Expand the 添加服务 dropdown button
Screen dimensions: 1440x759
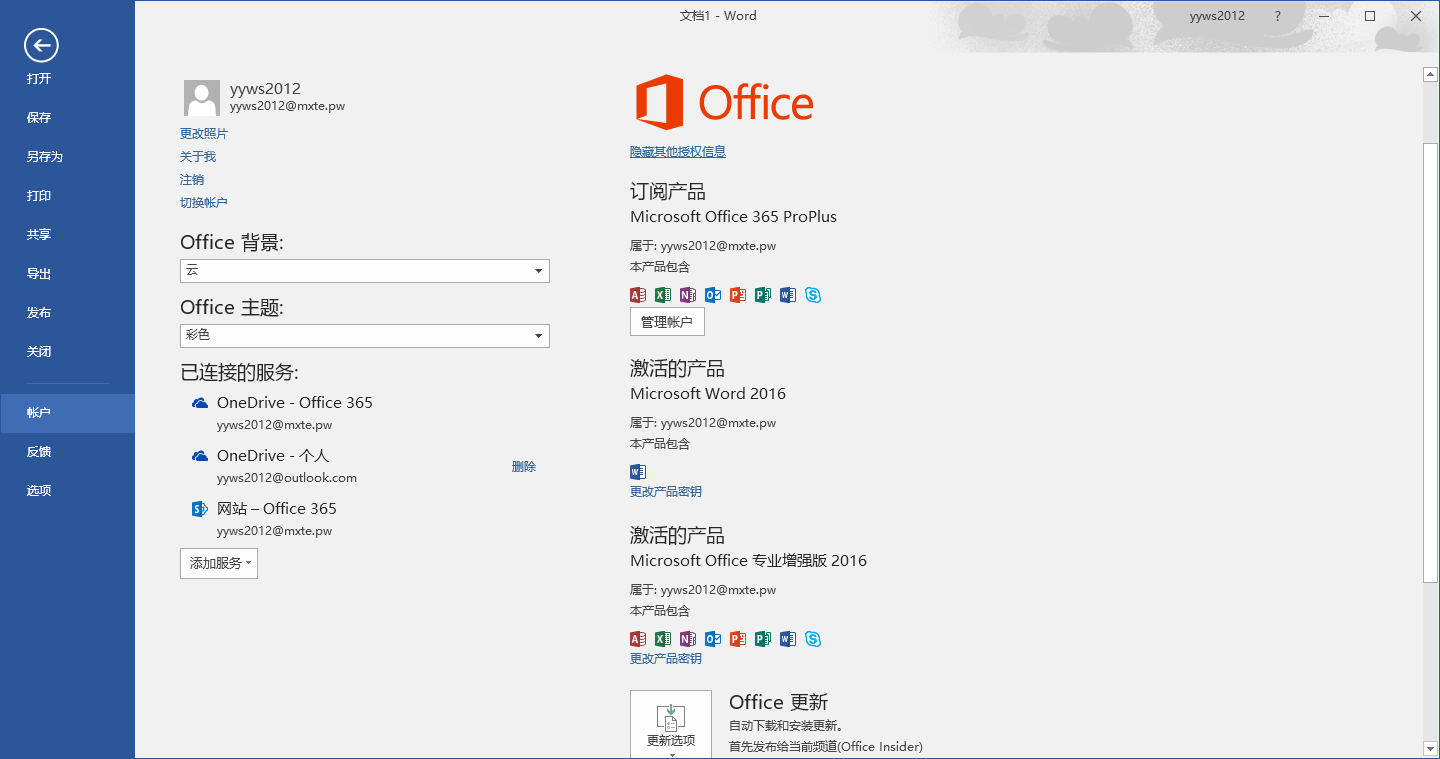coord(219,563)
